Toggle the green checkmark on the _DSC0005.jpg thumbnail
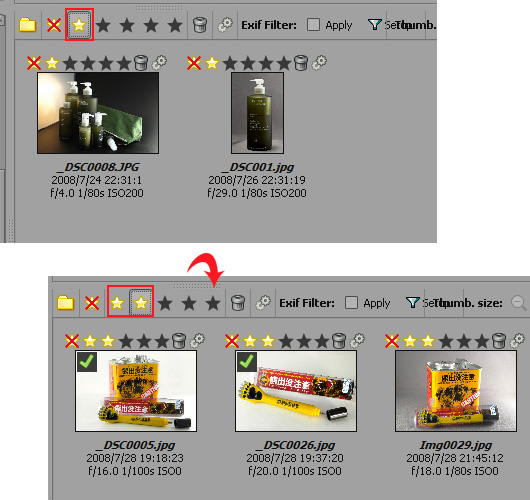Viewport: 530px width, 500px height. tap(87, 362)
